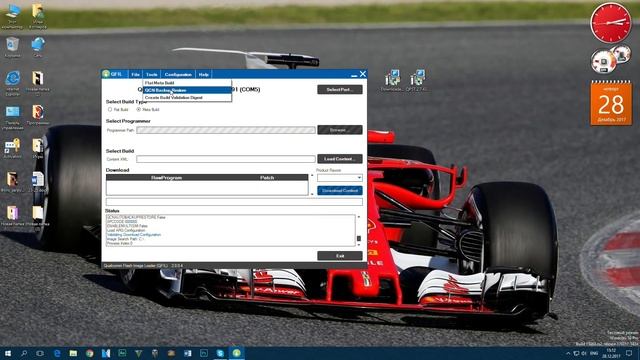
Task: Open Word from the taskbar
Action: pos(187,353)
